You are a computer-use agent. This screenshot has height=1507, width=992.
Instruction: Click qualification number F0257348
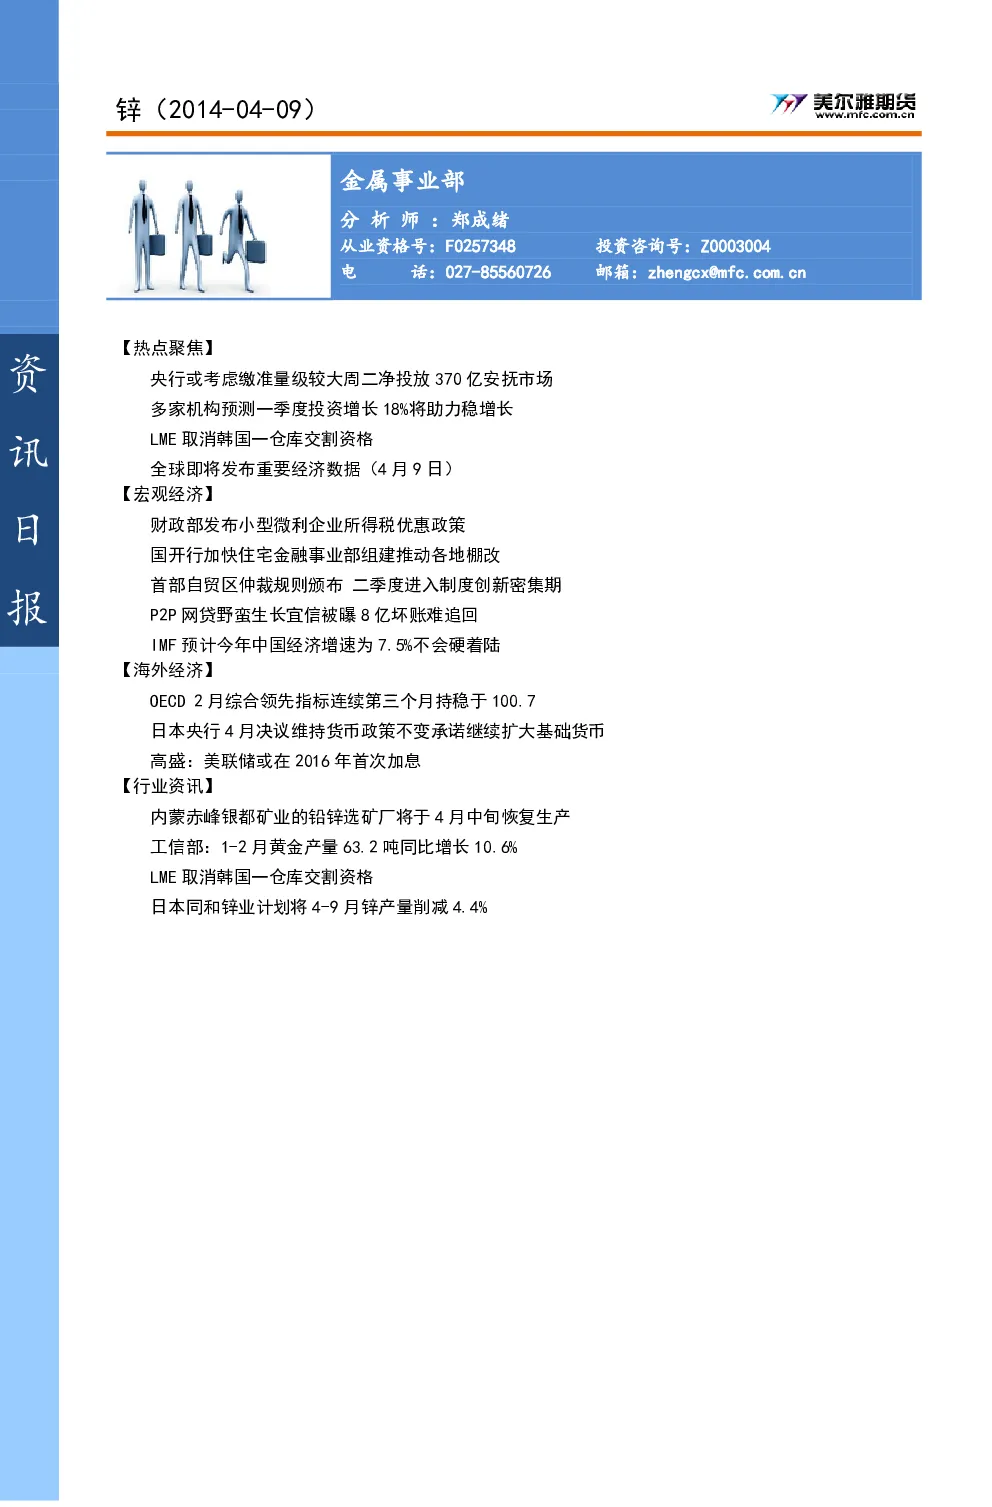tap(480, 246)
